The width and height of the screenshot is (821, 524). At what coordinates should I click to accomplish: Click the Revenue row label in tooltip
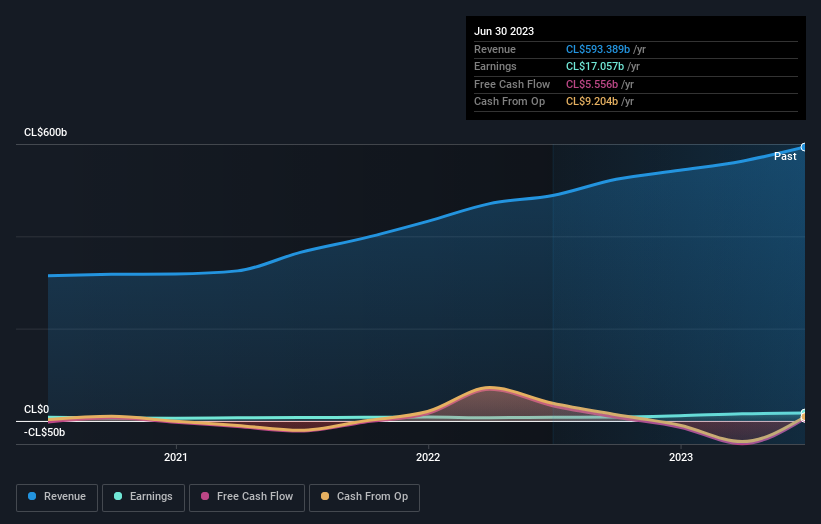(x=494, y=49)
